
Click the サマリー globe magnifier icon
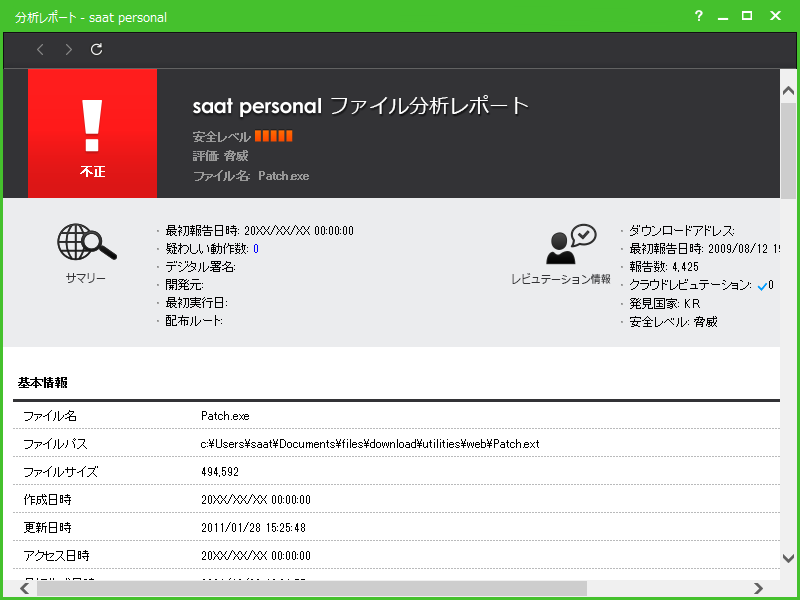pyautogui.click(x=86, y=242)
